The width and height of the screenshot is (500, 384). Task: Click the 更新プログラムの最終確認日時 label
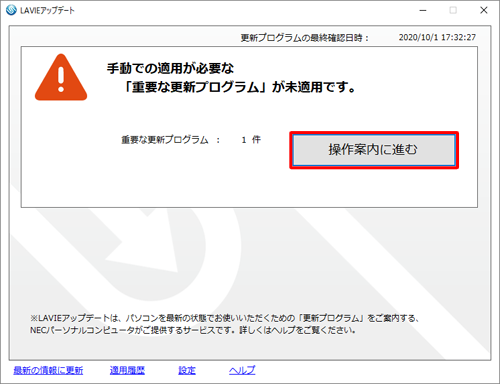pyautogui.click(x=304, y=38)
